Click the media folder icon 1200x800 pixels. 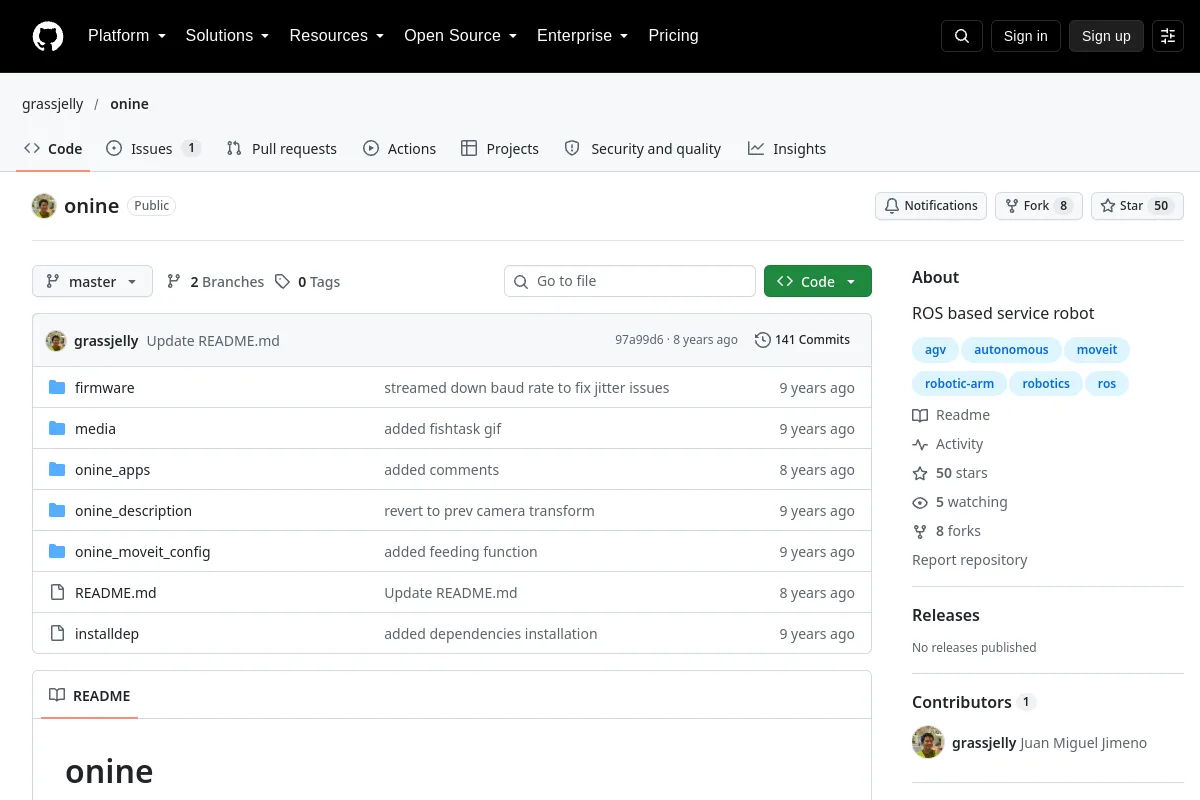(x=57, y=429)
